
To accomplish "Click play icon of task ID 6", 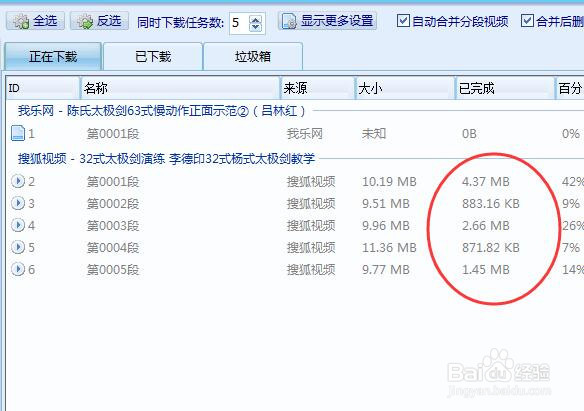I will pos(18,269).
